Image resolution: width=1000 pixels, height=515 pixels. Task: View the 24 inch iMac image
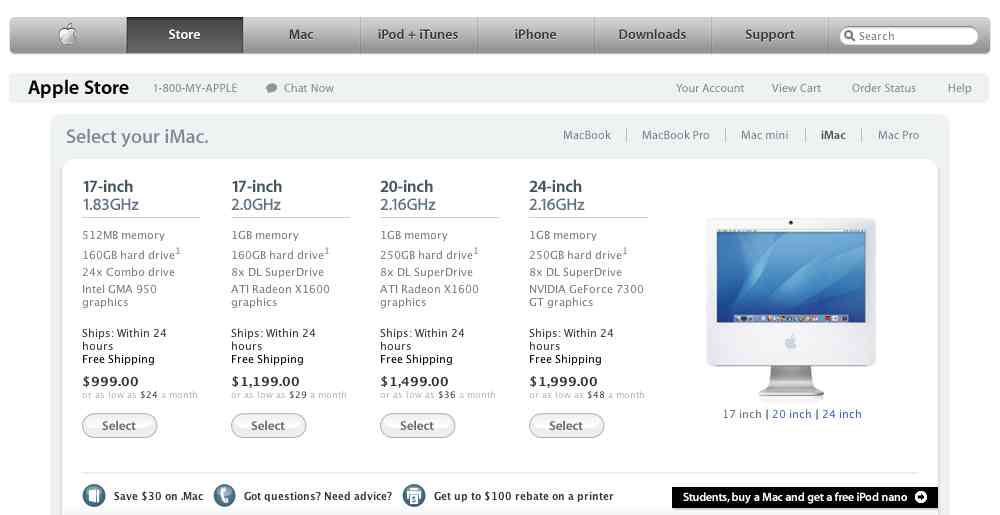[842, 414]
